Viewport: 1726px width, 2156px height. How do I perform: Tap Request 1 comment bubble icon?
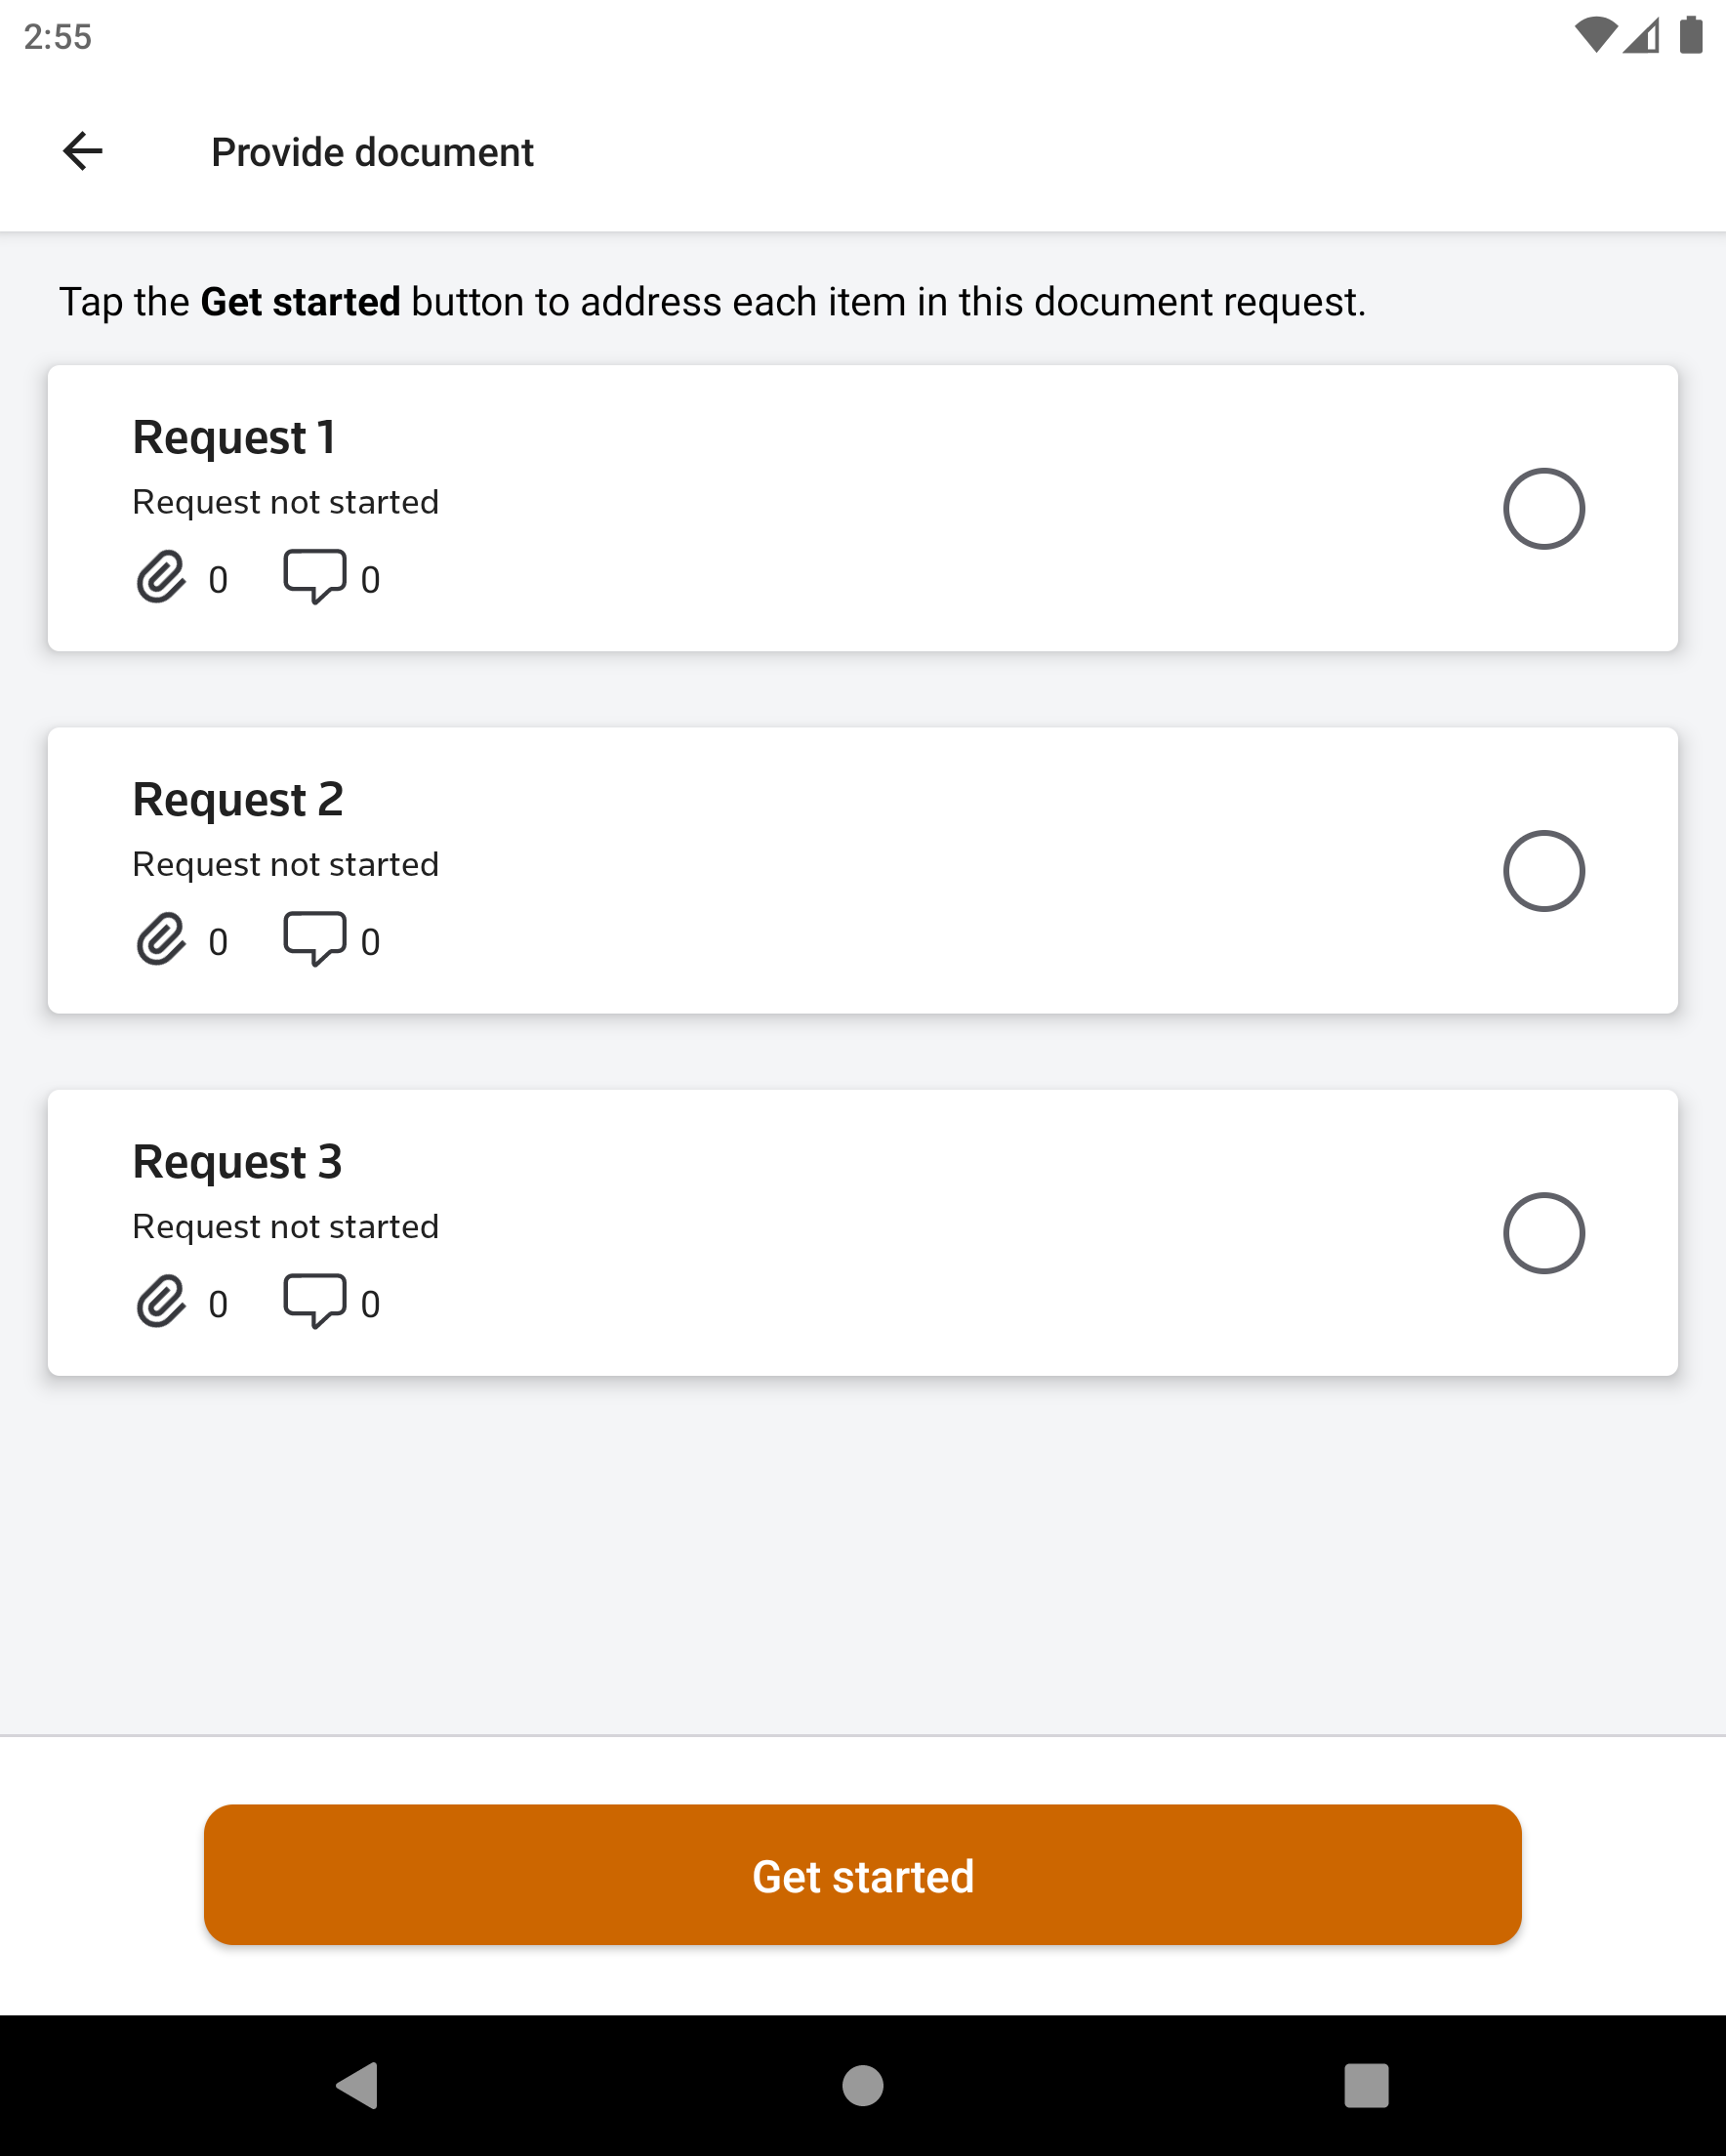point(314,576)
